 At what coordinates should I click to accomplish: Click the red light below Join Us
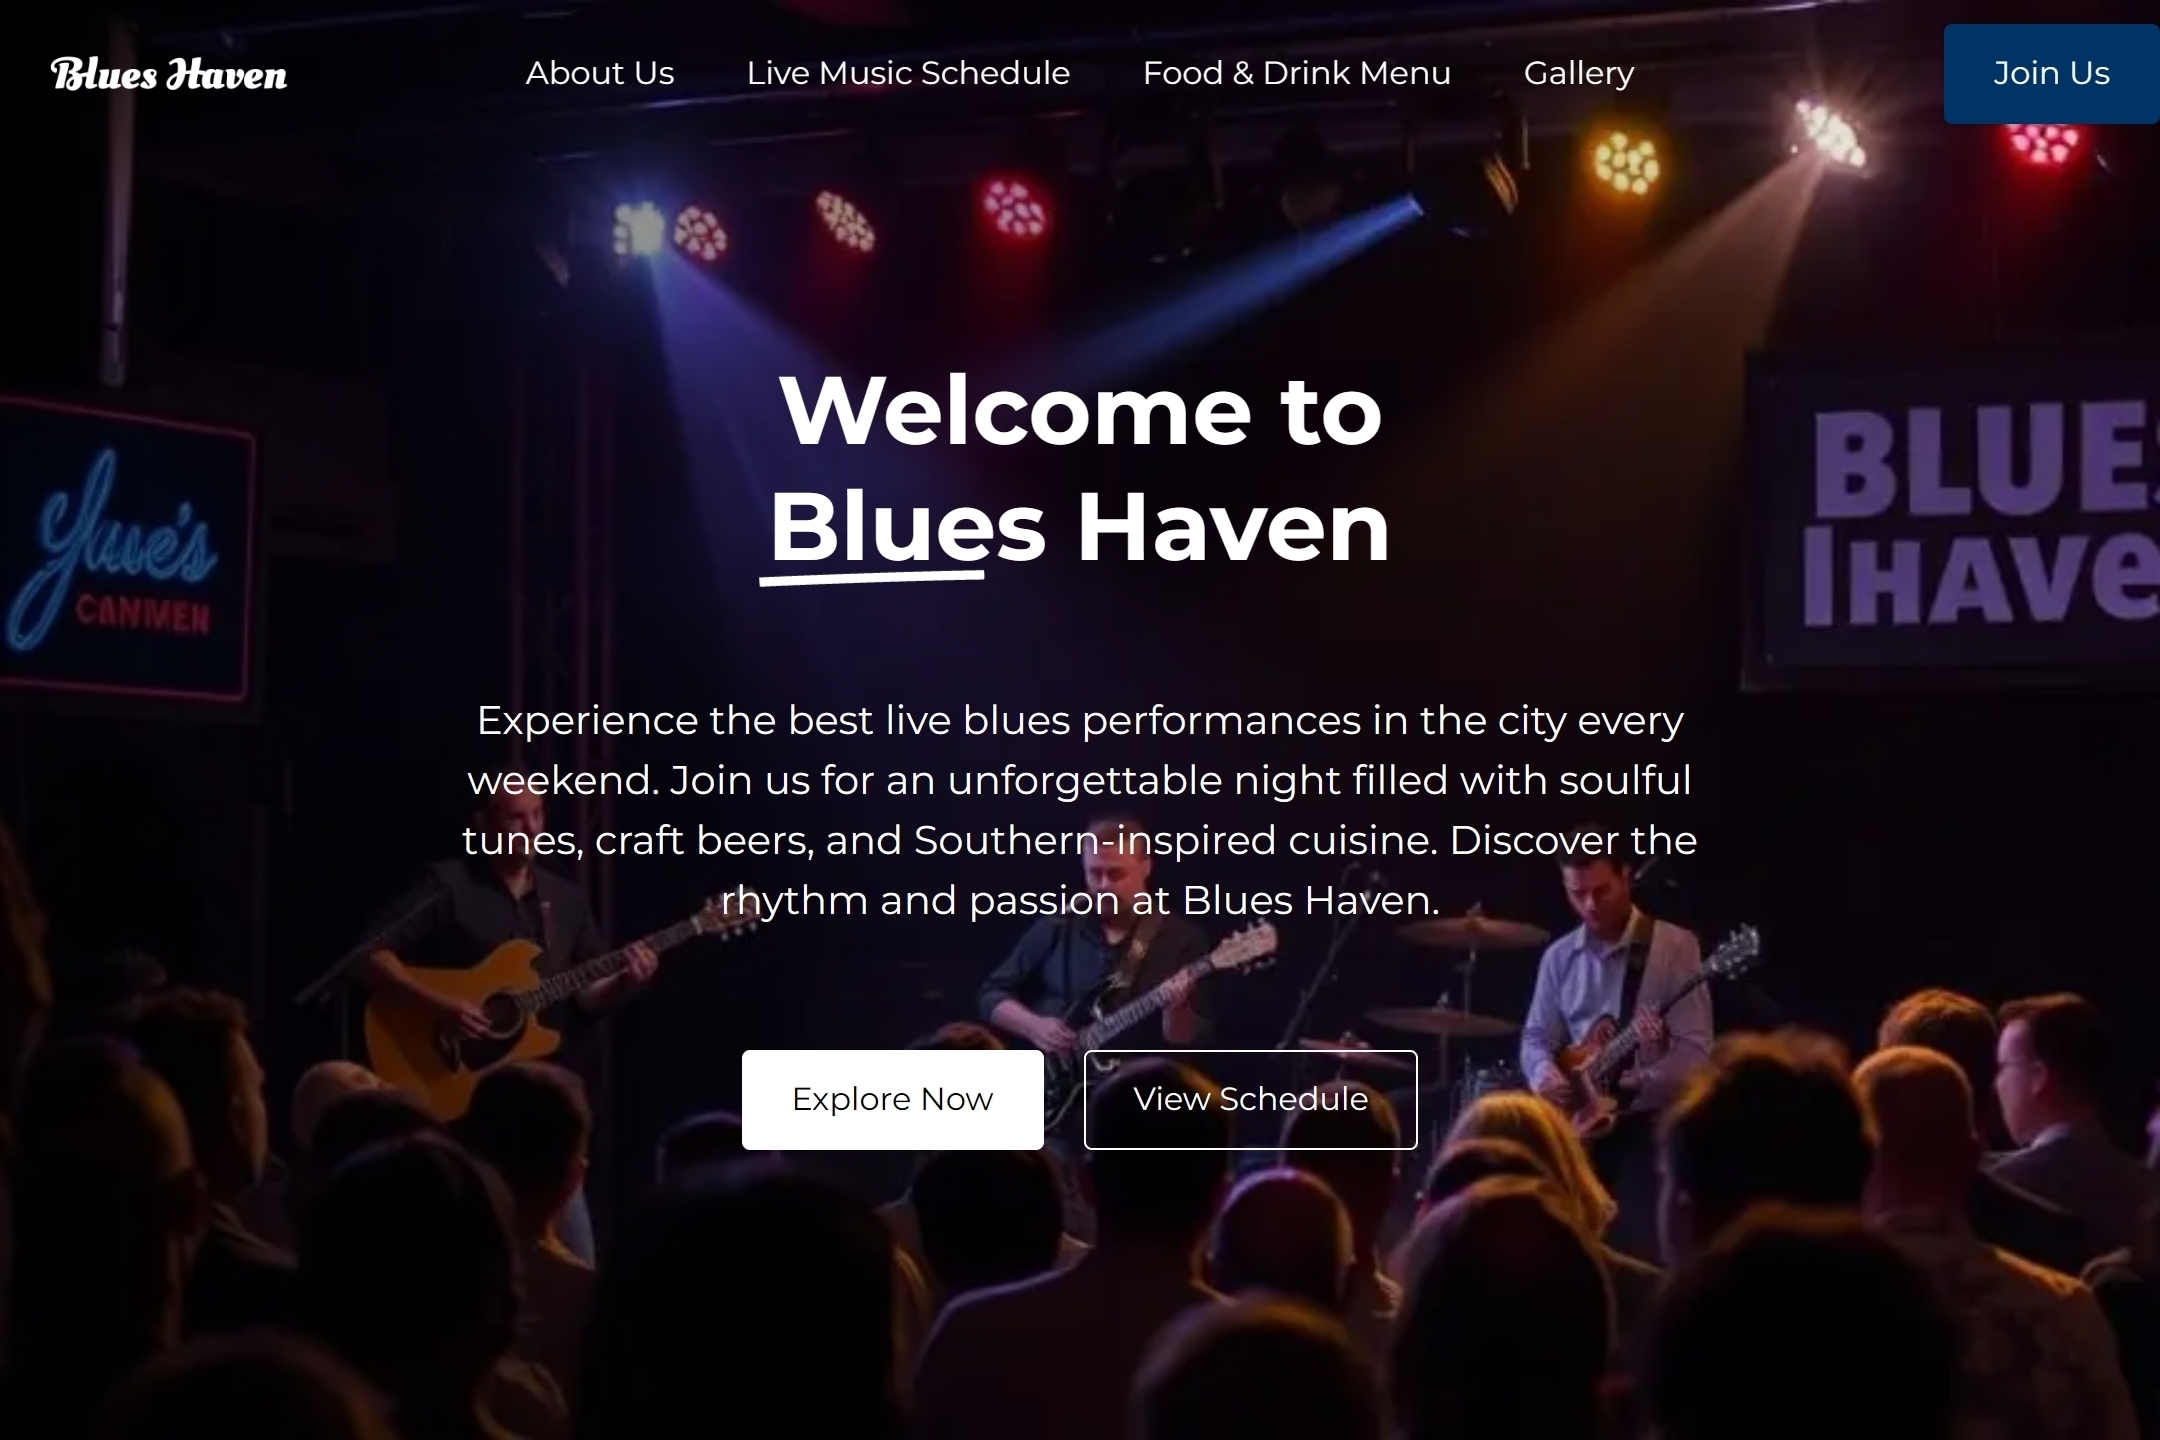tap(2044, 142)
